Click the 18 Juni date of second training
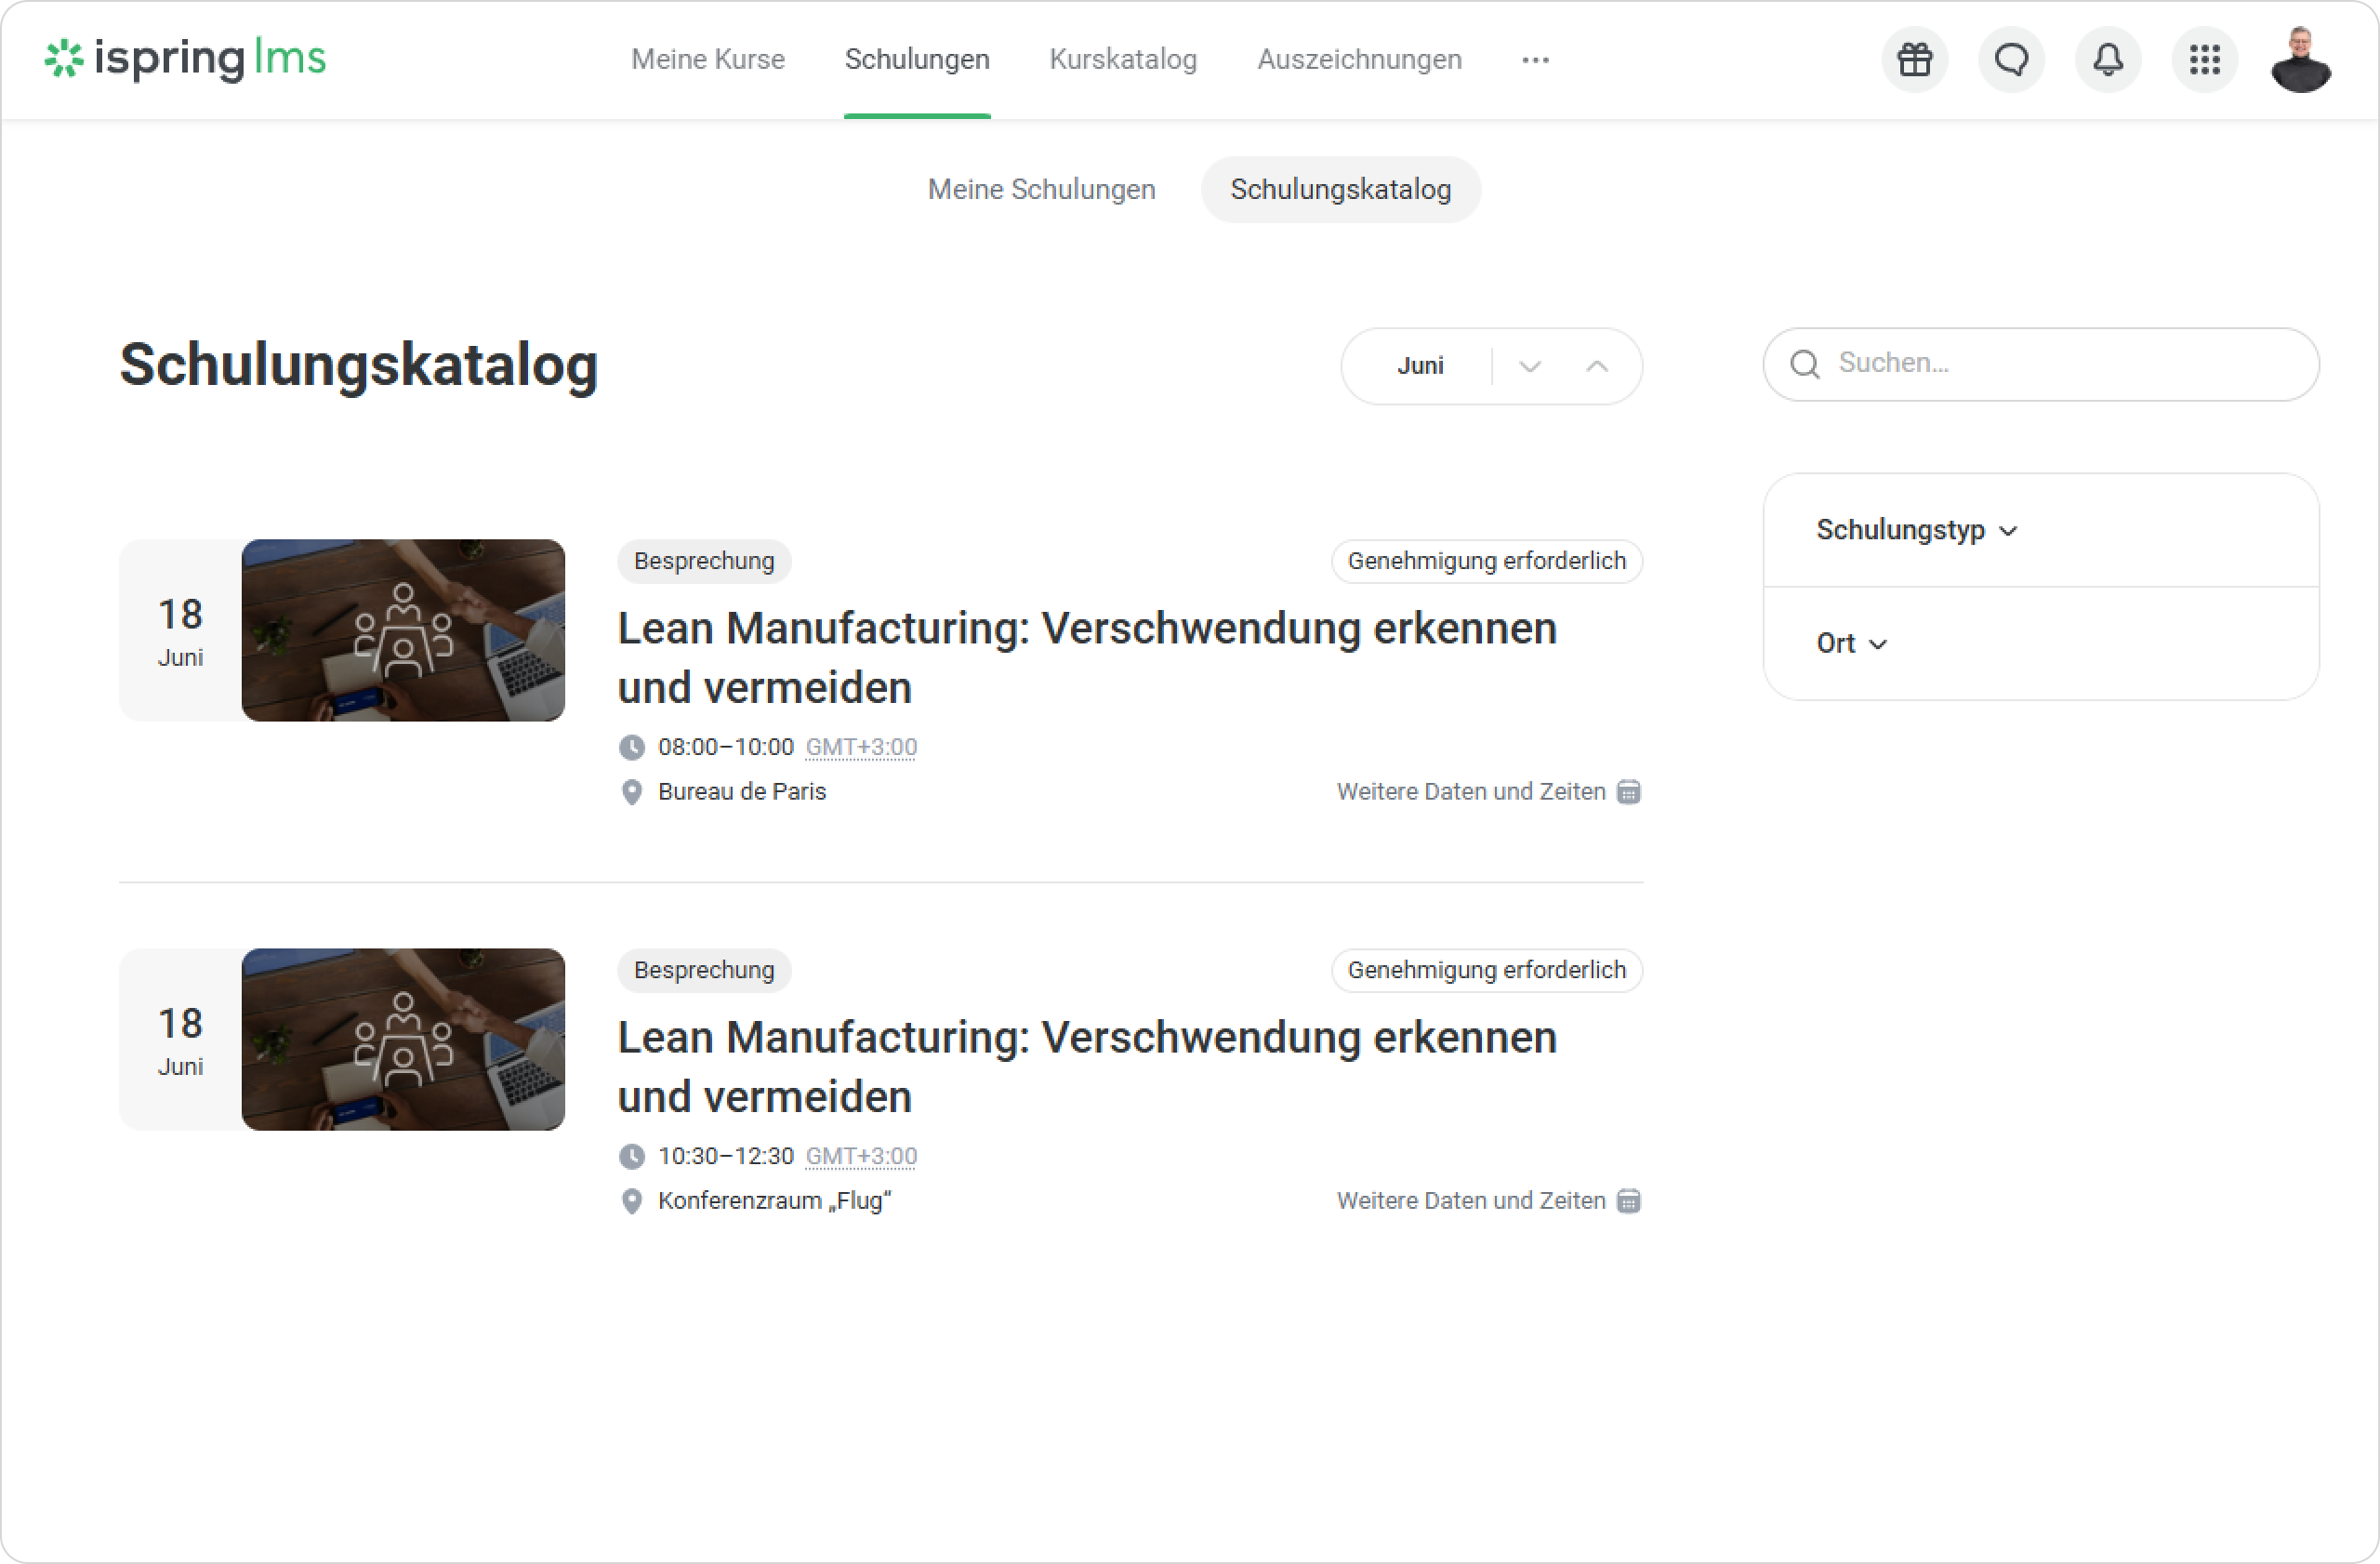 point(180,1039)
